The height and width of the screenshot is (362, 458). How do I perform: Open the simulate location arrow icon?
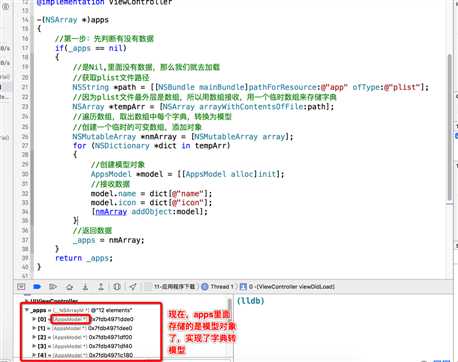click(x=133, y=286)
